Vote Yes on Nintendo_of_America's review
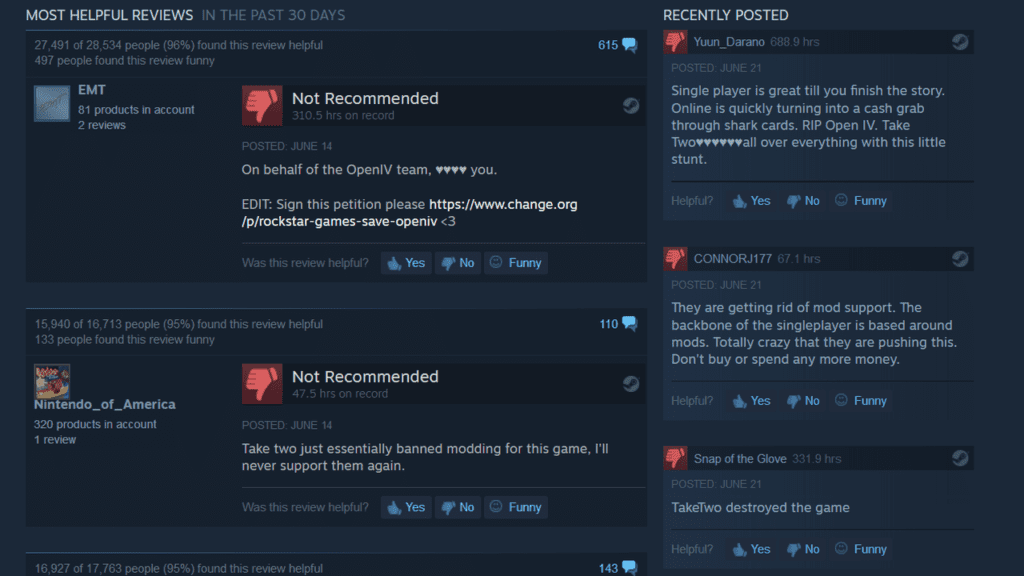This screenshot has width=1024, height=576. coord(406,507)
